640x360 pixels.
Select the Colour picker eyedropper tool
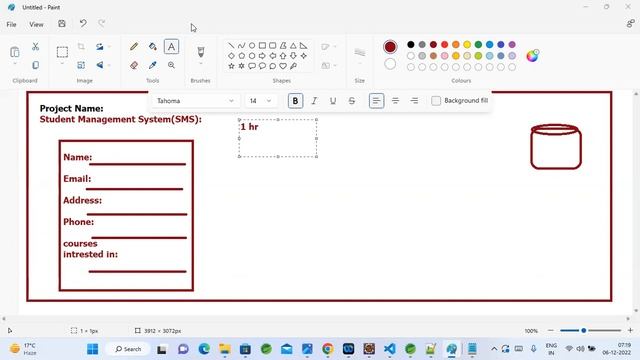tap(153, 65)
